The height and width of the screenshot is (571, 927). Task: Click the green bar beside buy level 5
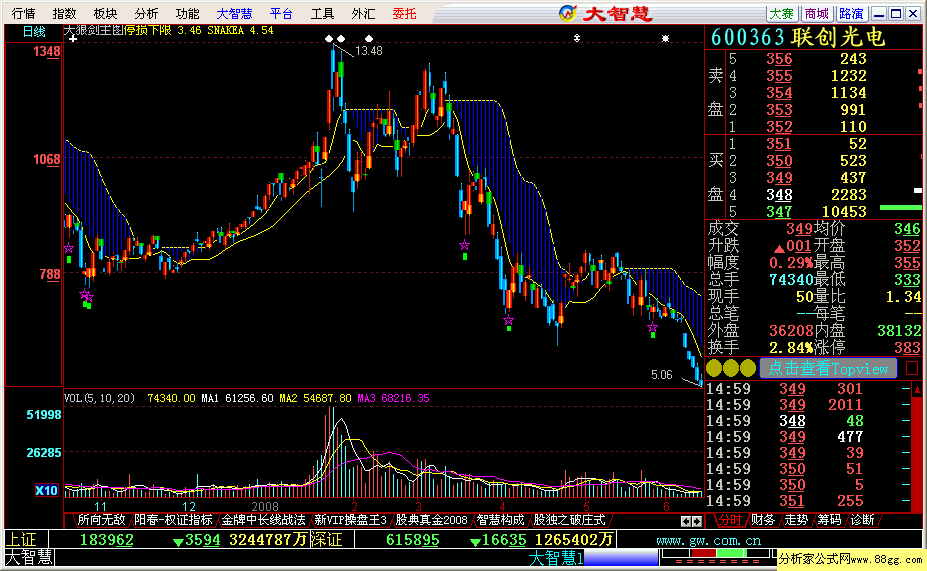tap(900, 207)
